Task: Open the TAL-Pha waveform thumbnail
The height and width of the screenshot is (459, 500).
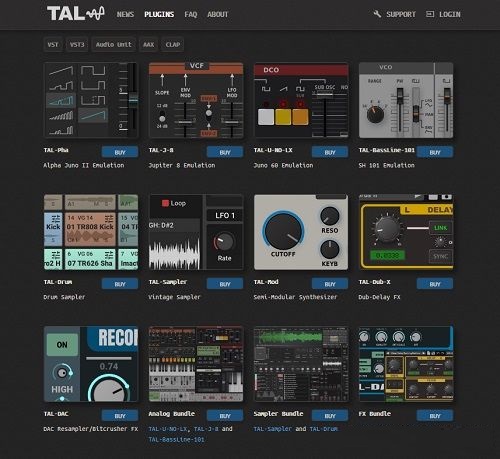Action: (x=91, y=100)
